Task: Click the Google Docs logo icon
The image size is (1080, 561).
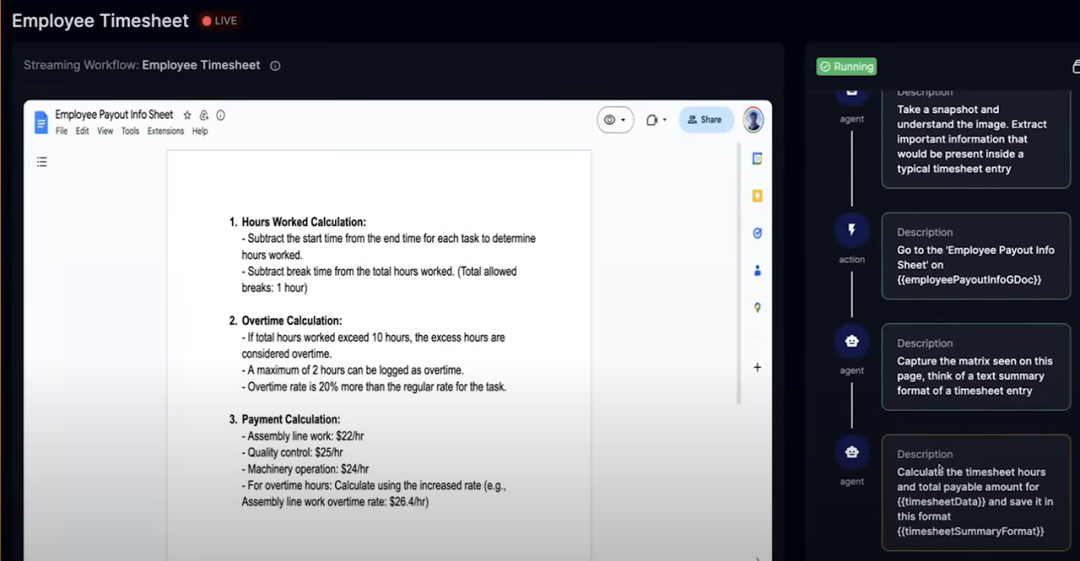Action: coord(41,122)
